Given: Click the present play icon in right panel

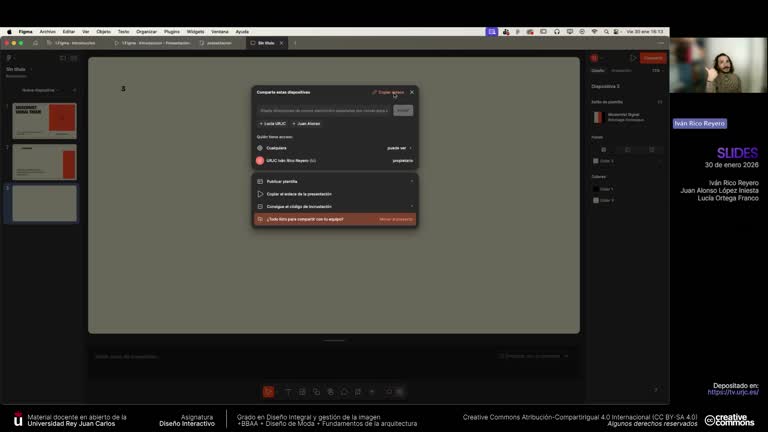Looking at the screenshot, I should pyautogui.click(x=633, y=58).
